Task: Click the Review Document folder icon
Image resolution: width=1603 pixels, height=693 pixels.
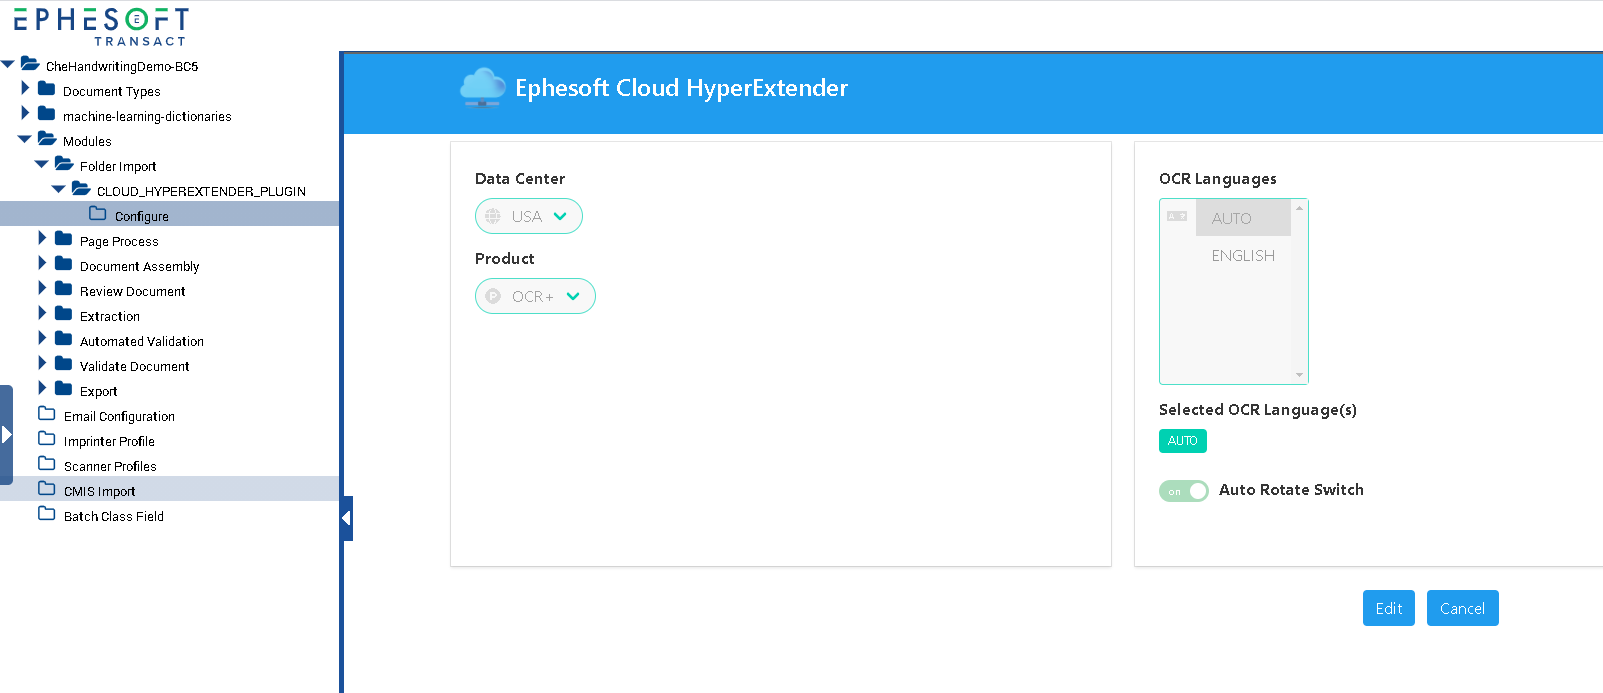Action: pos(63,289)
